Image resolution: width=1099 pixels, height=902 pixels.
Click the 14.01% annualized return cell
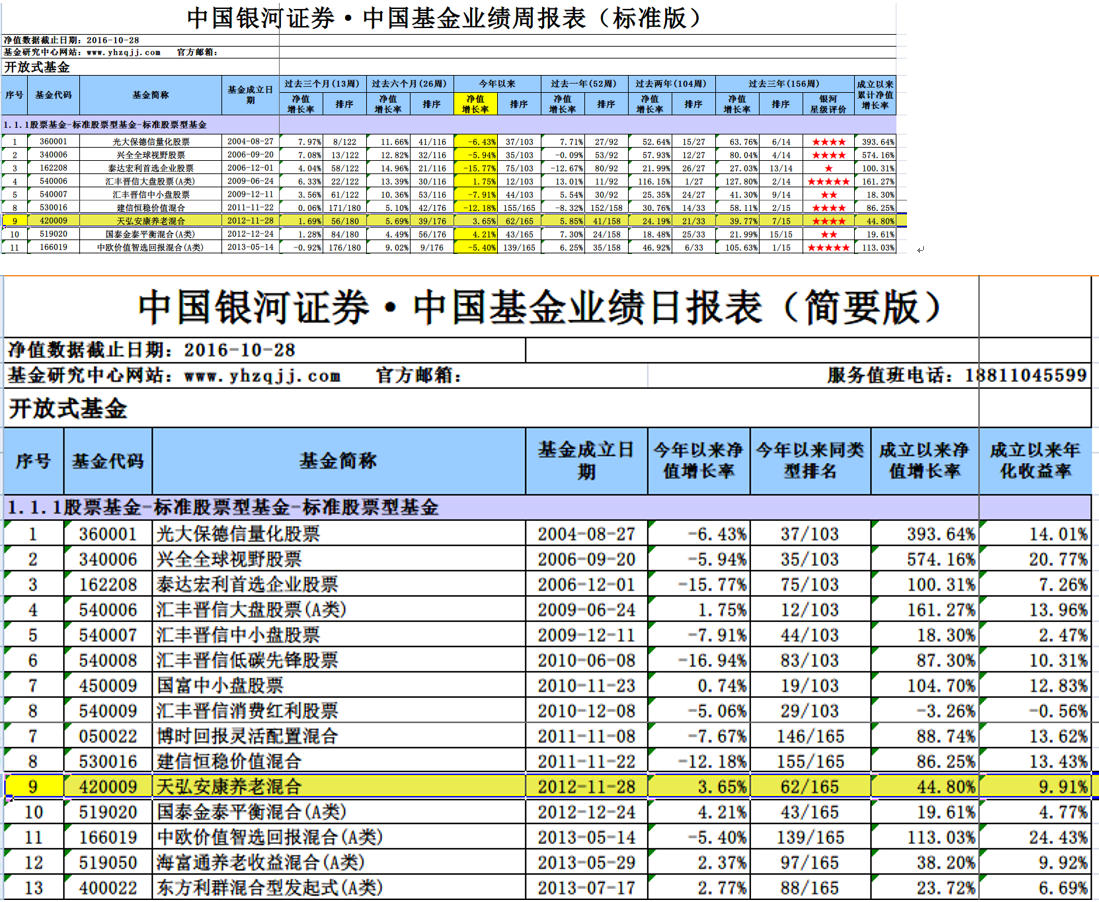point(1035,534)
